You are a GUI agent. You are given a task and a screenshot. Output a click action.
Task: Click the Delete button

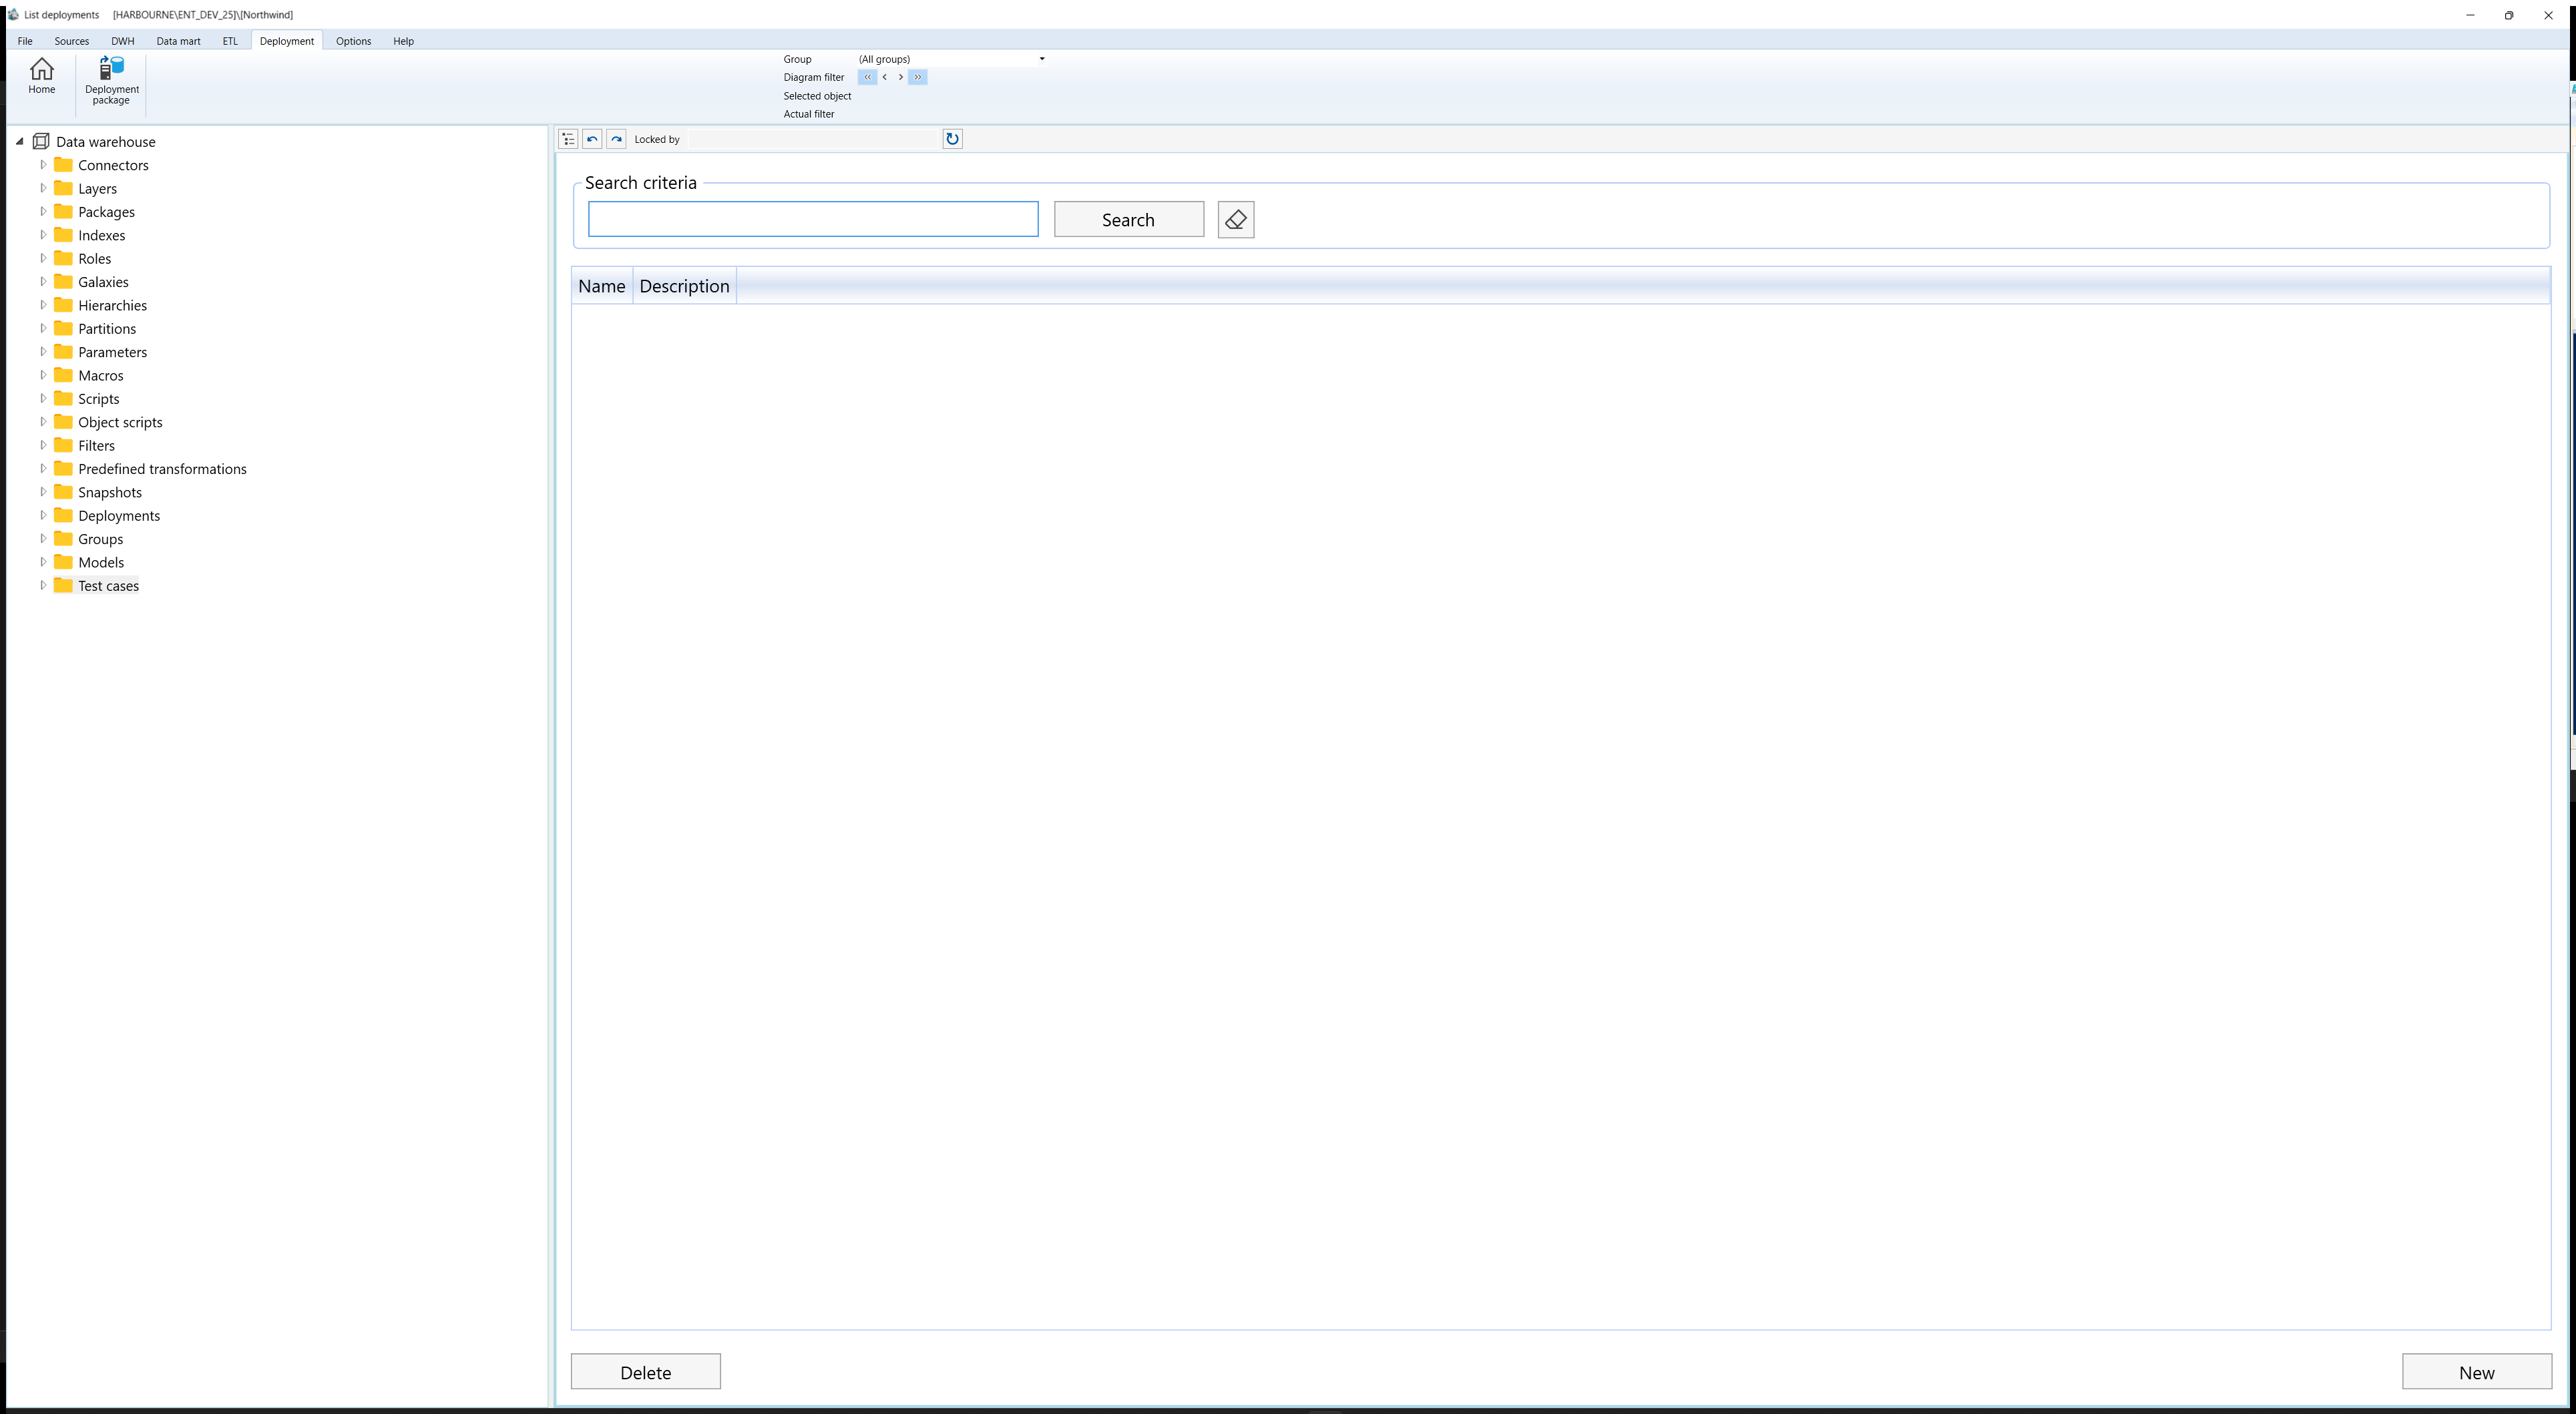[645, 1372]
